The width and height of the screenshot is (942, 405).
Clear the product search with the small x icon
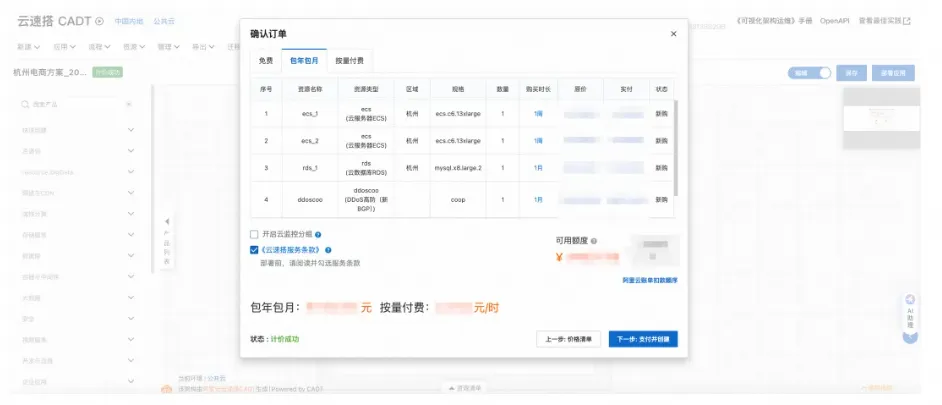[129, 105]
